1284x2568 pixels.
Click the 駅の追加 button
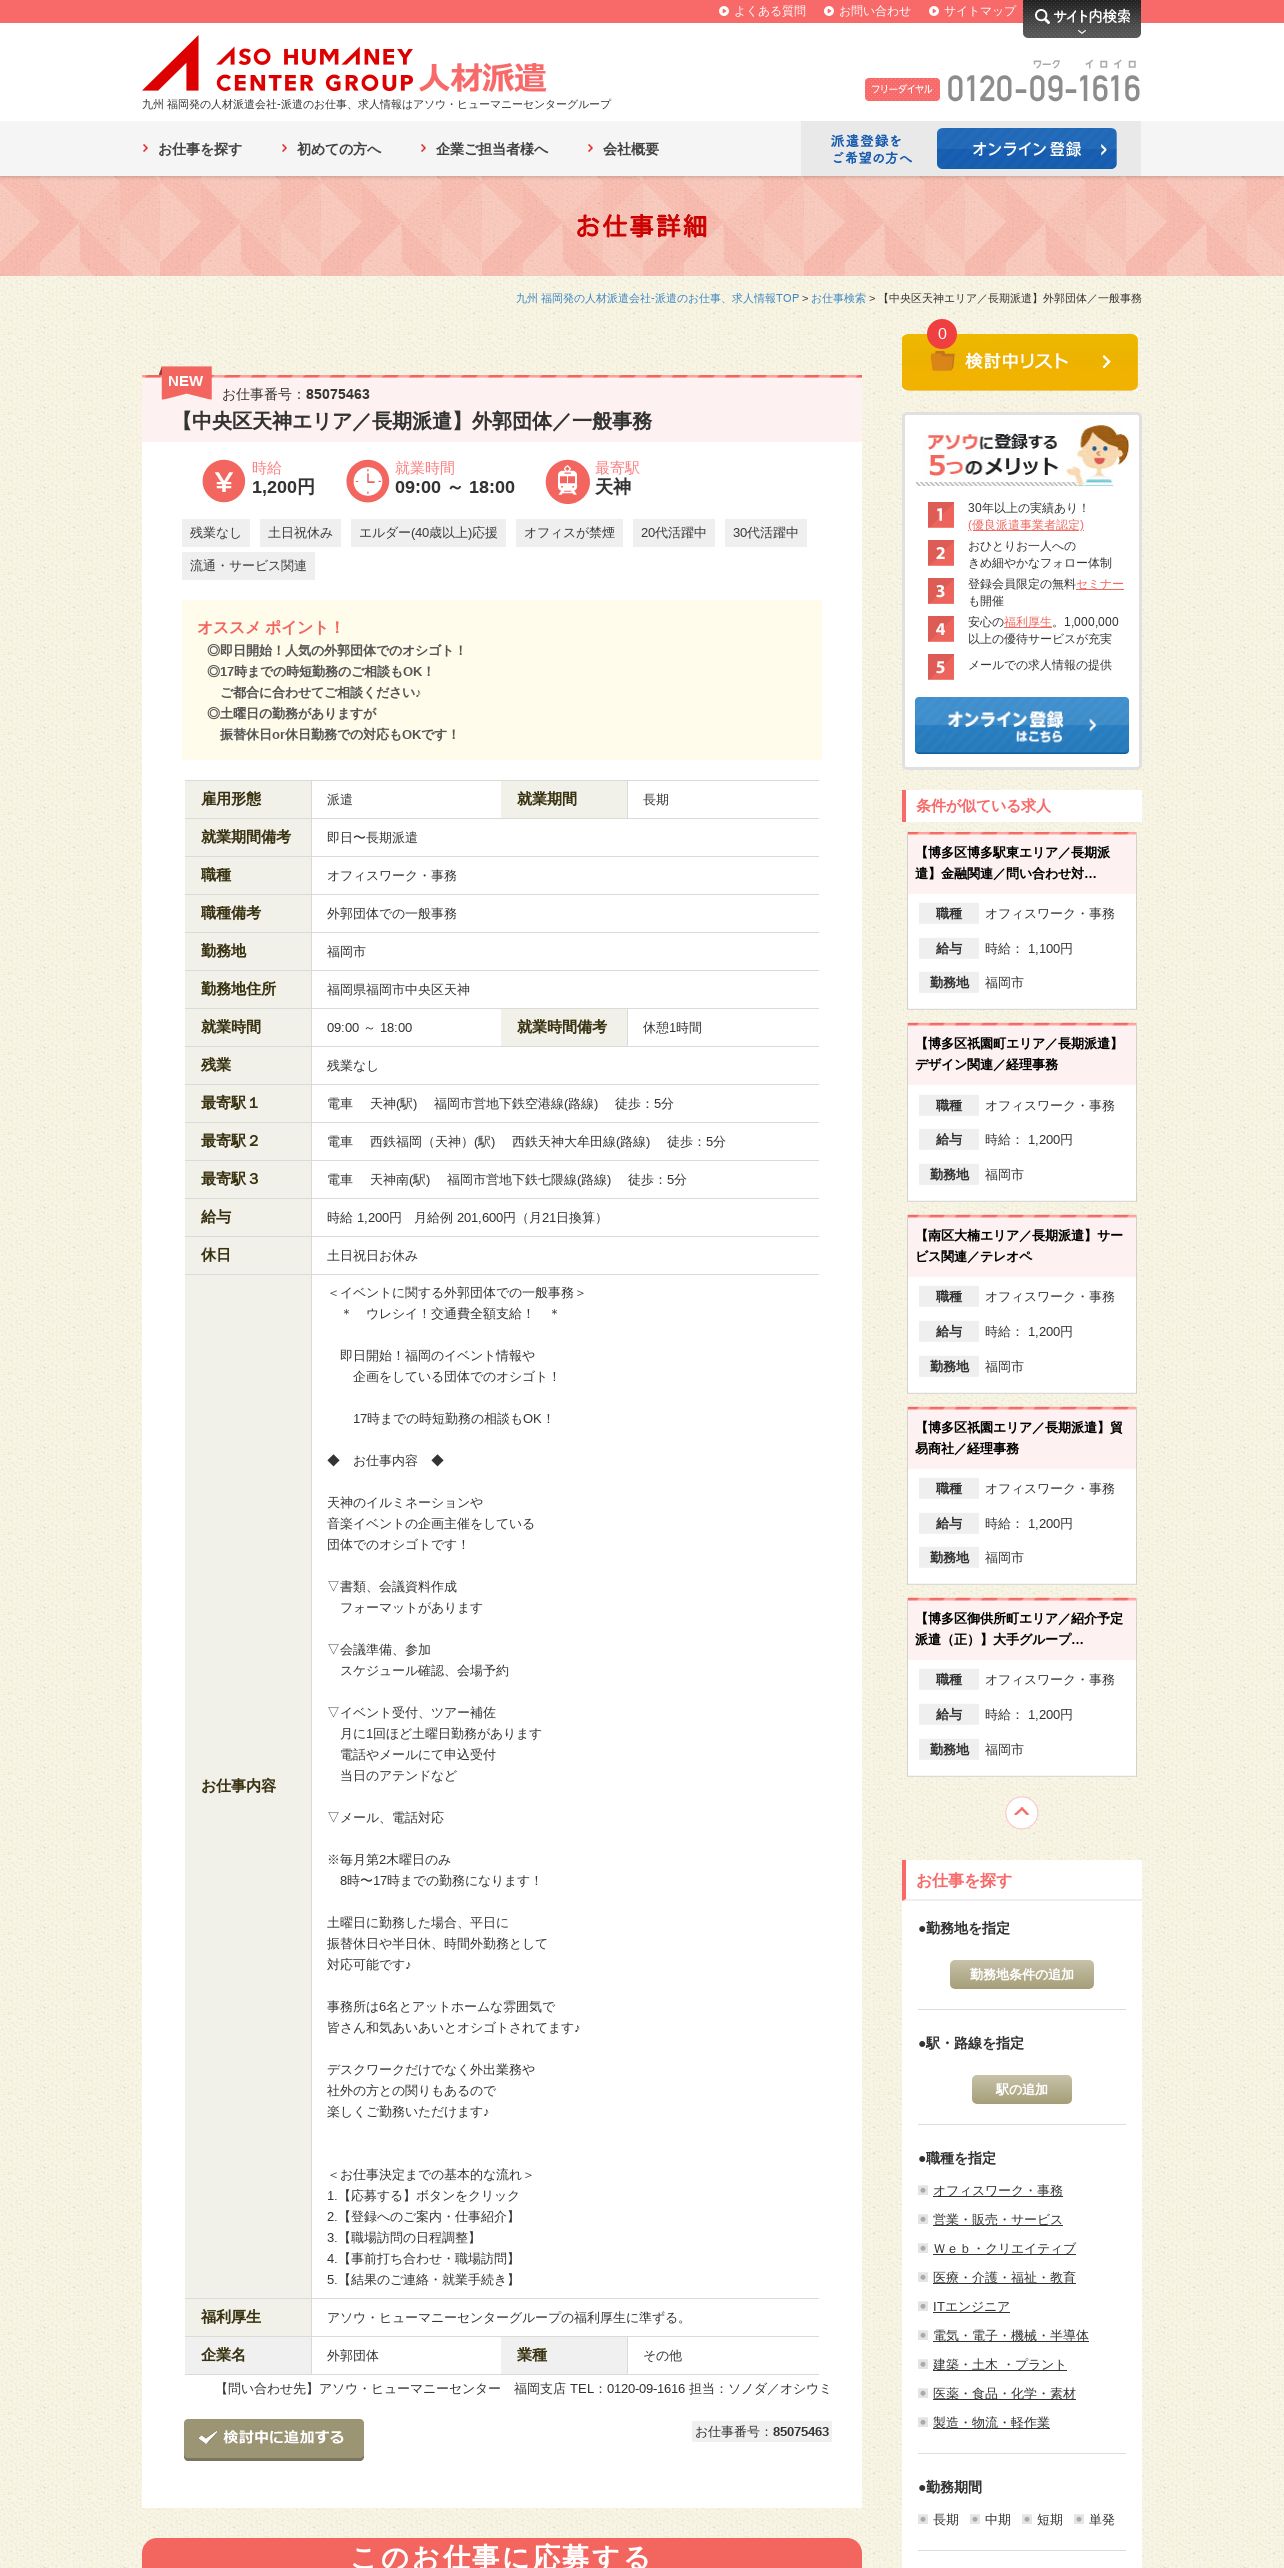(1022, 2089)
